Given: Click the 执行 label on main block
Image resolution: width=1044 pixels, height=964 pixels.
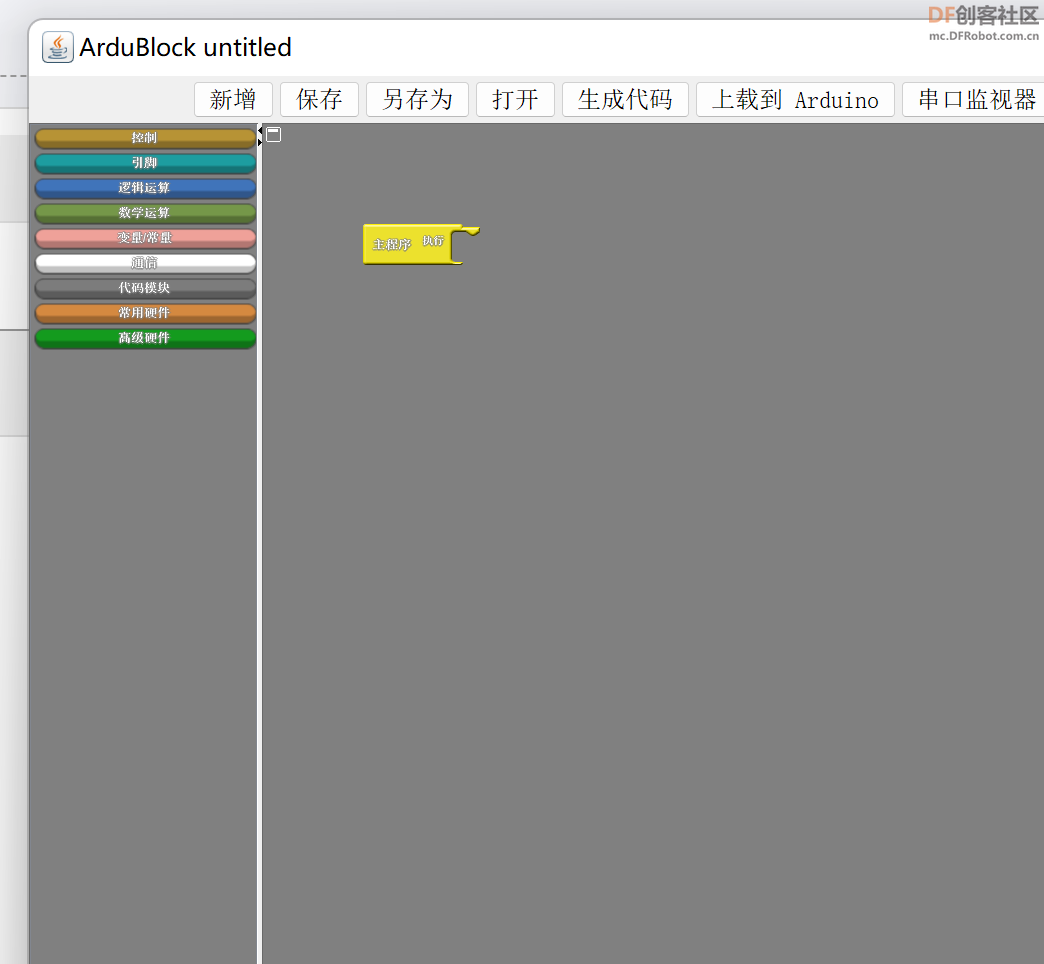Looking at the screenshot, I should (x=433, y=241).
